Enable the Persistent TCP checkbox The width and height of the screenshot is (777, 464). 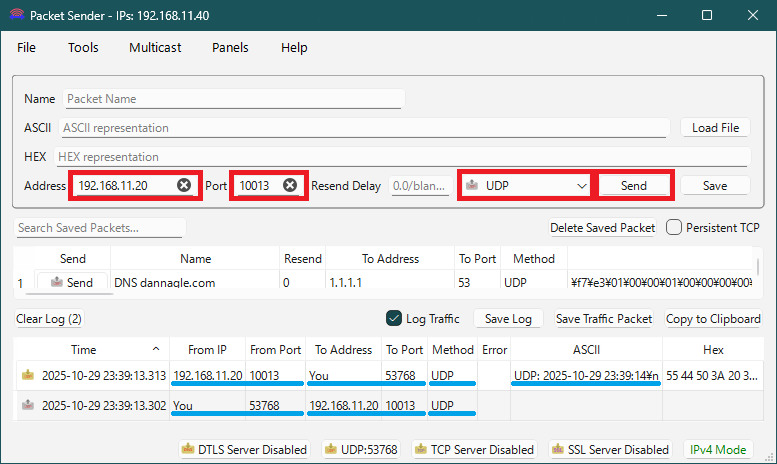pos(674,227)
